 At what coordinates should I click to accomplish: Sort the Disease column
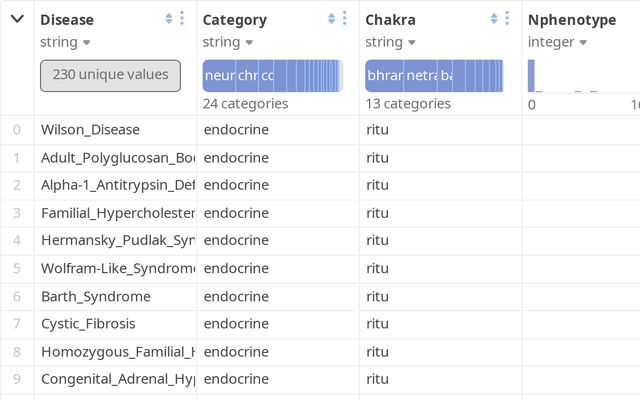(169, 19)
